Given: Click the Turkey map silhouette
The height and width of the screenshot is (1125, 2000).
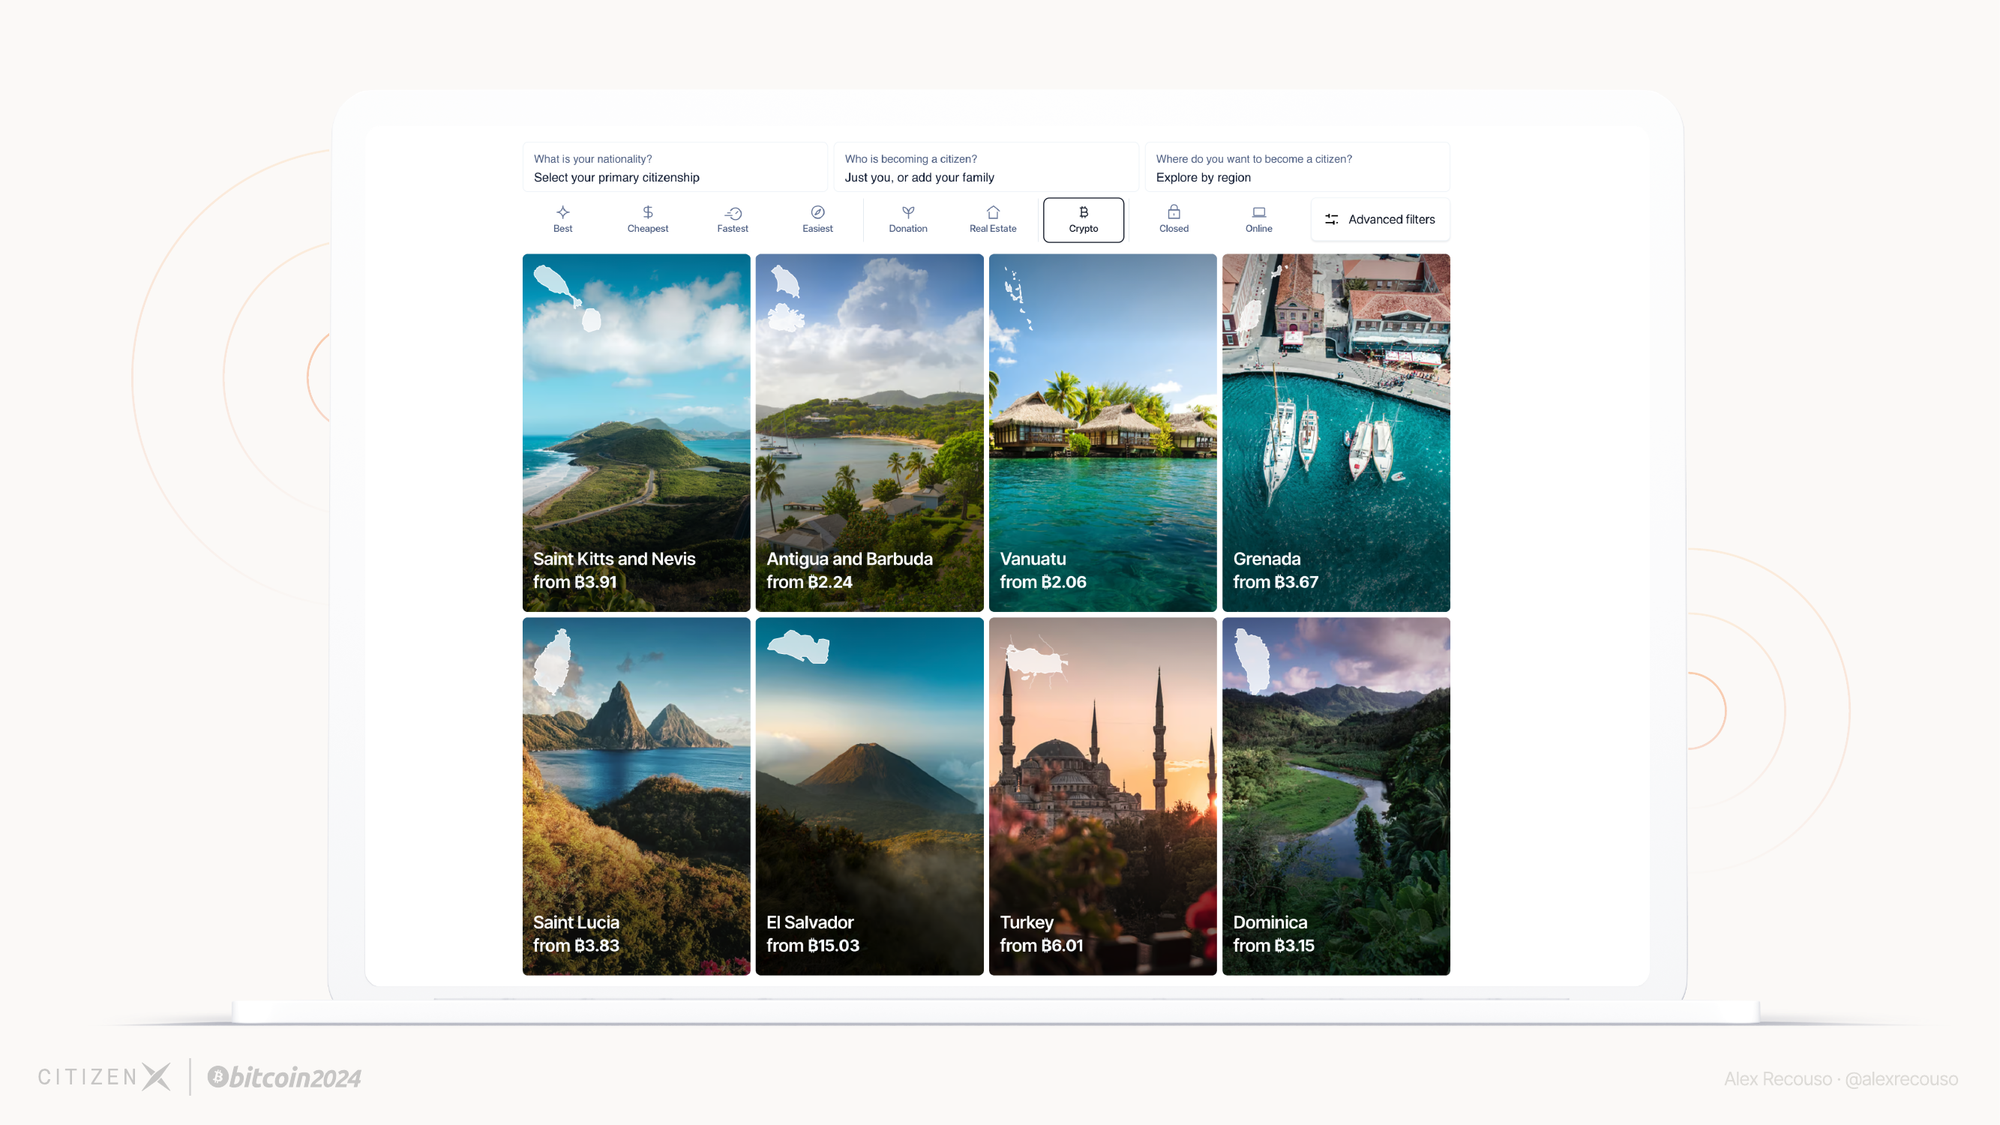Looking at the screenshot, I should (1034, 661).
